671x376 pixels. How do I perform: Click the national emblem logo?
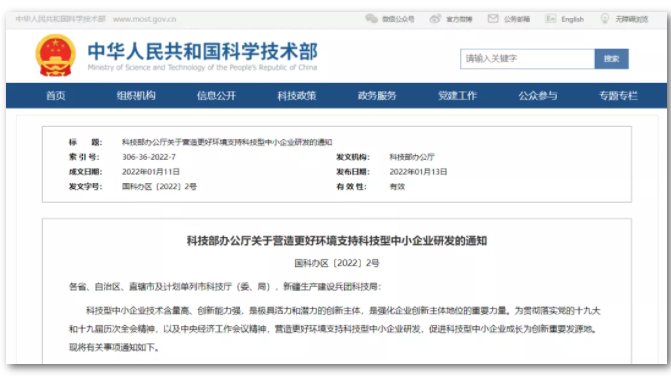[56, 56]
